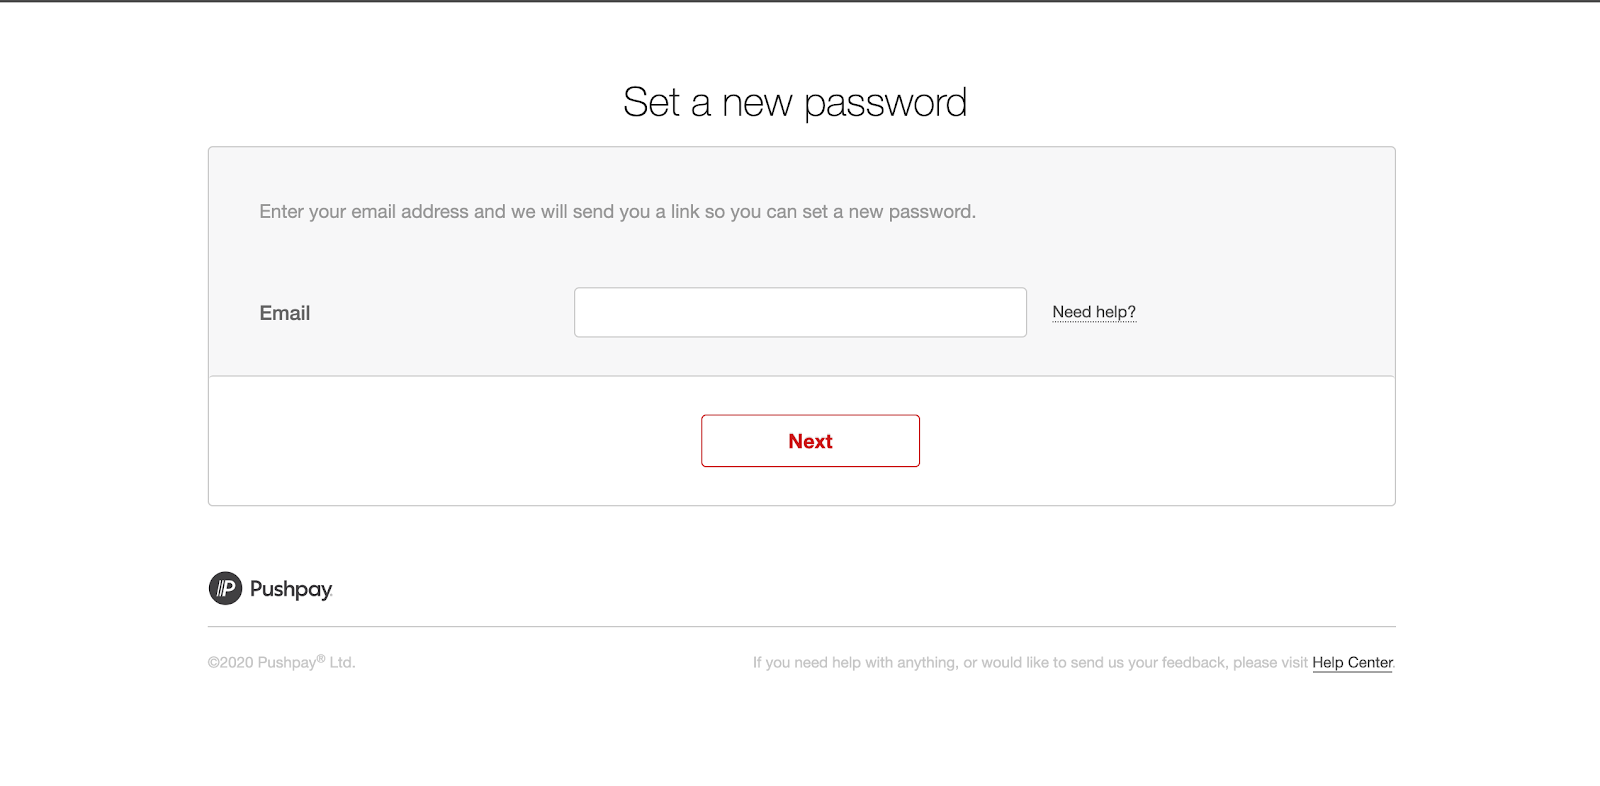Click the Set a new password heading
Image resolution: width=1600 pixels, height=786 pixels.
click(797, 100)
